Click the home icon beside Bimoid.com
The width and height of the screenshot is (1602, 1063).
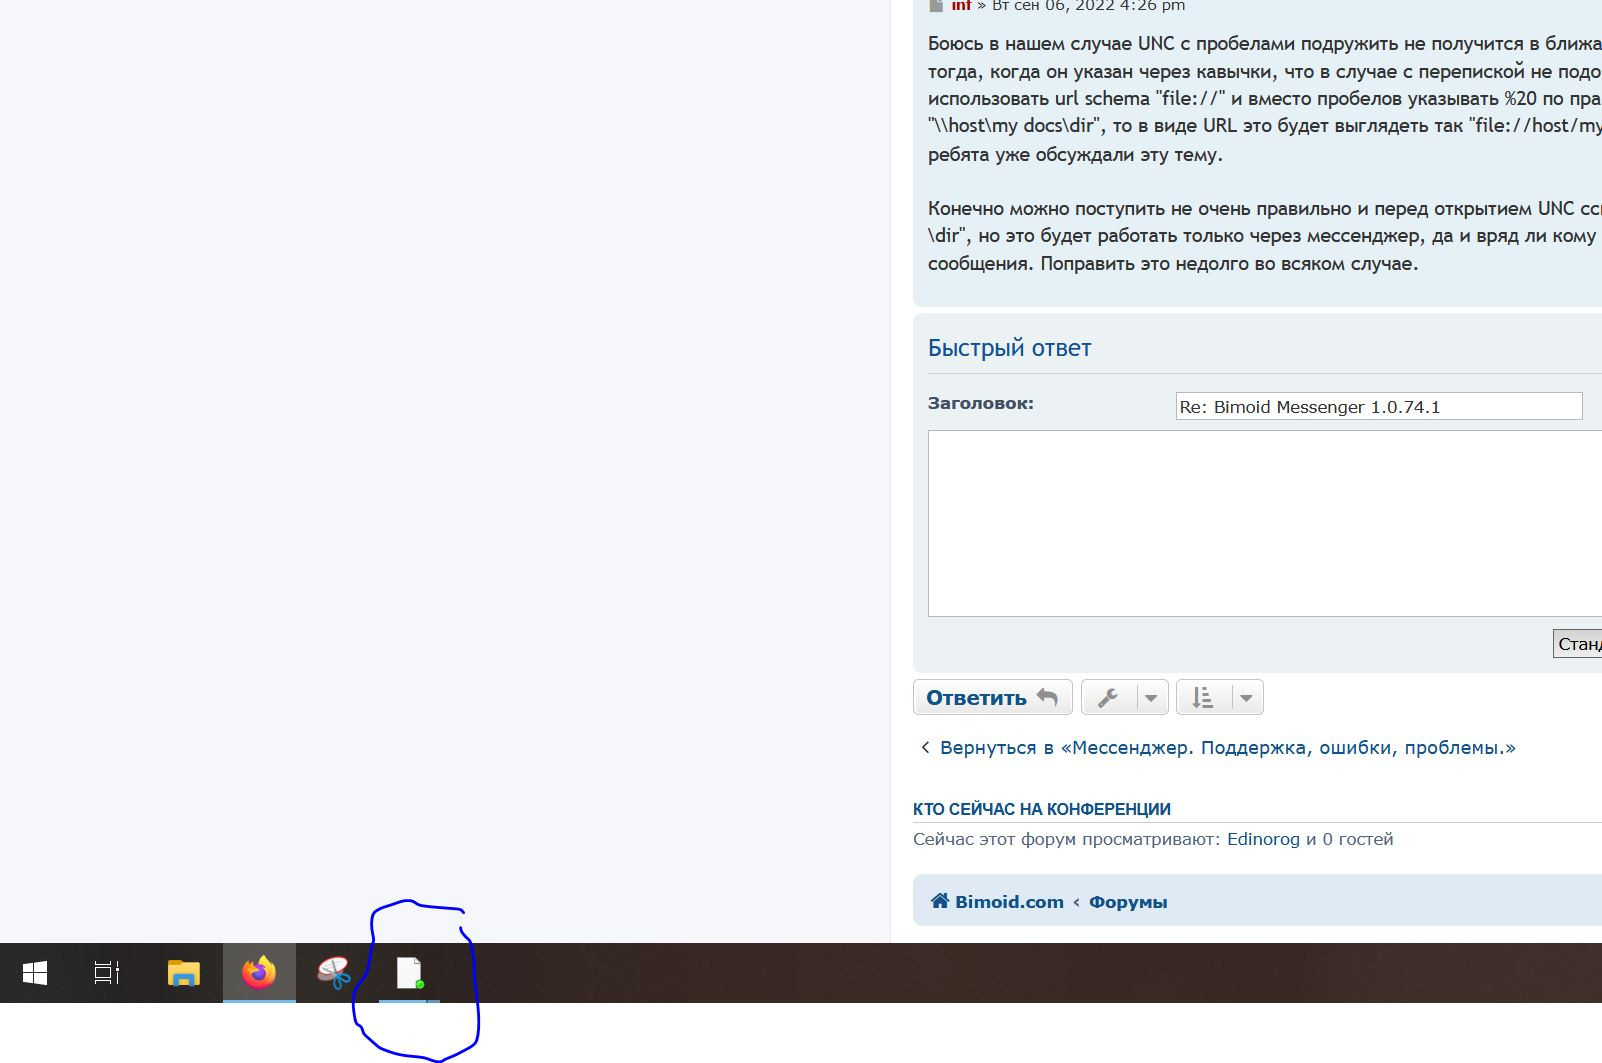[939, 901]
